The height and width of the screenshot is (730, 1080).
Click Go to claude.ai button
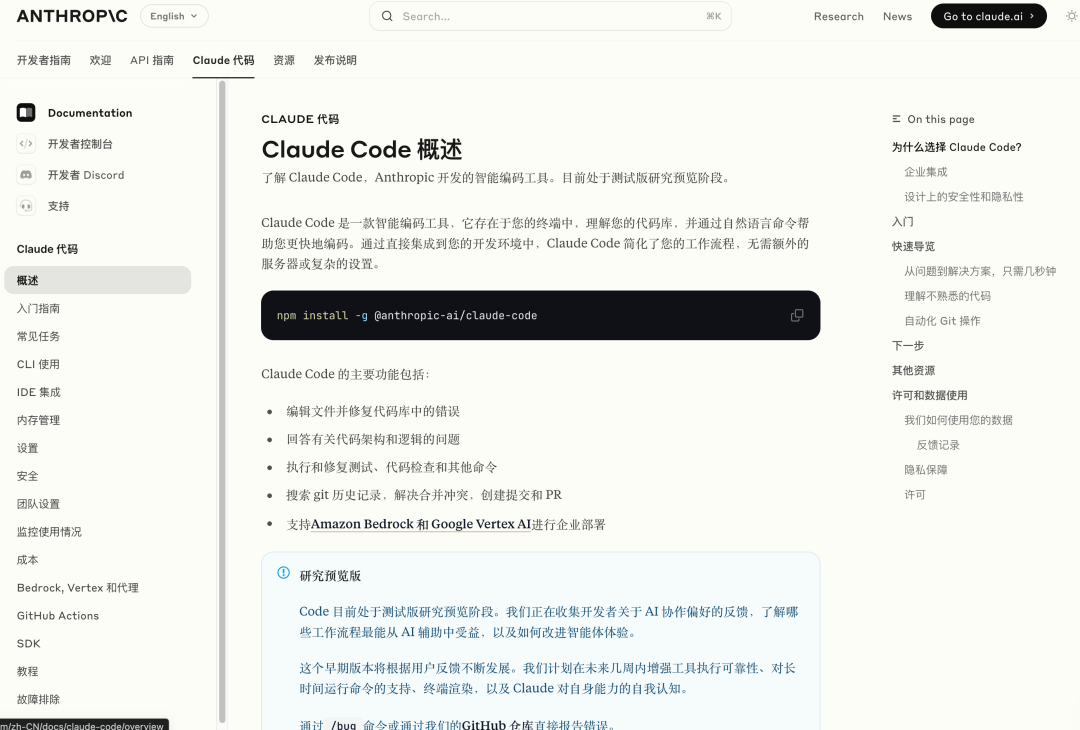pyautogui.click(x=988, y=16)
